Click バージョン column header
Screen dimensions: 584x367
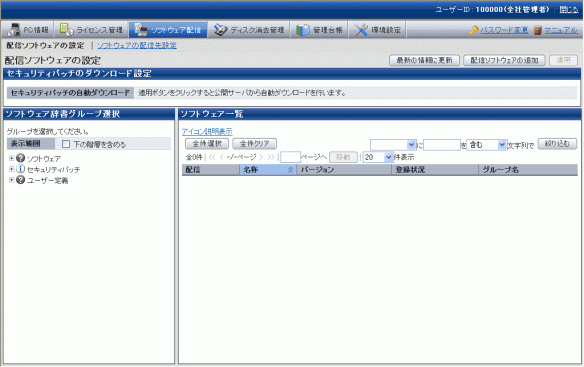click(x=344, y=170)
